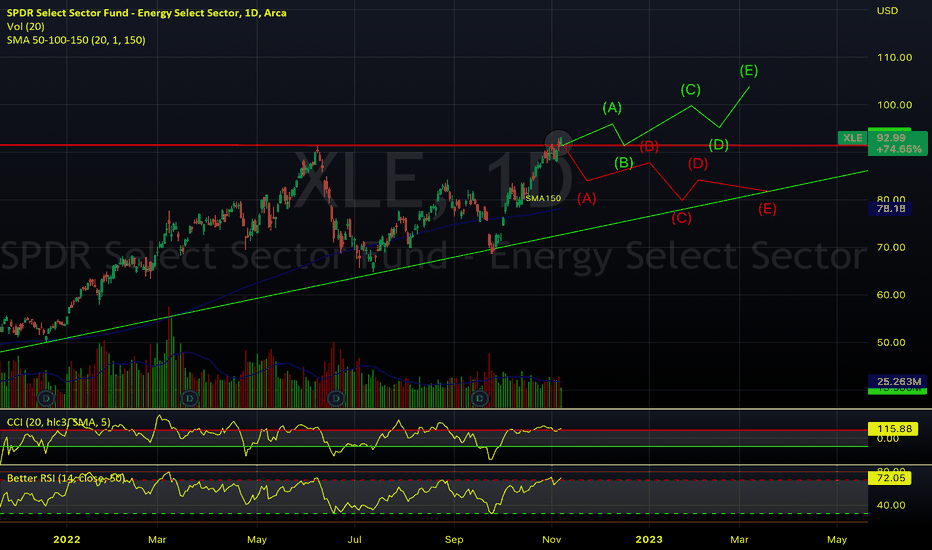
Task: Click the red (E) wave label
Action: (767, 209)
